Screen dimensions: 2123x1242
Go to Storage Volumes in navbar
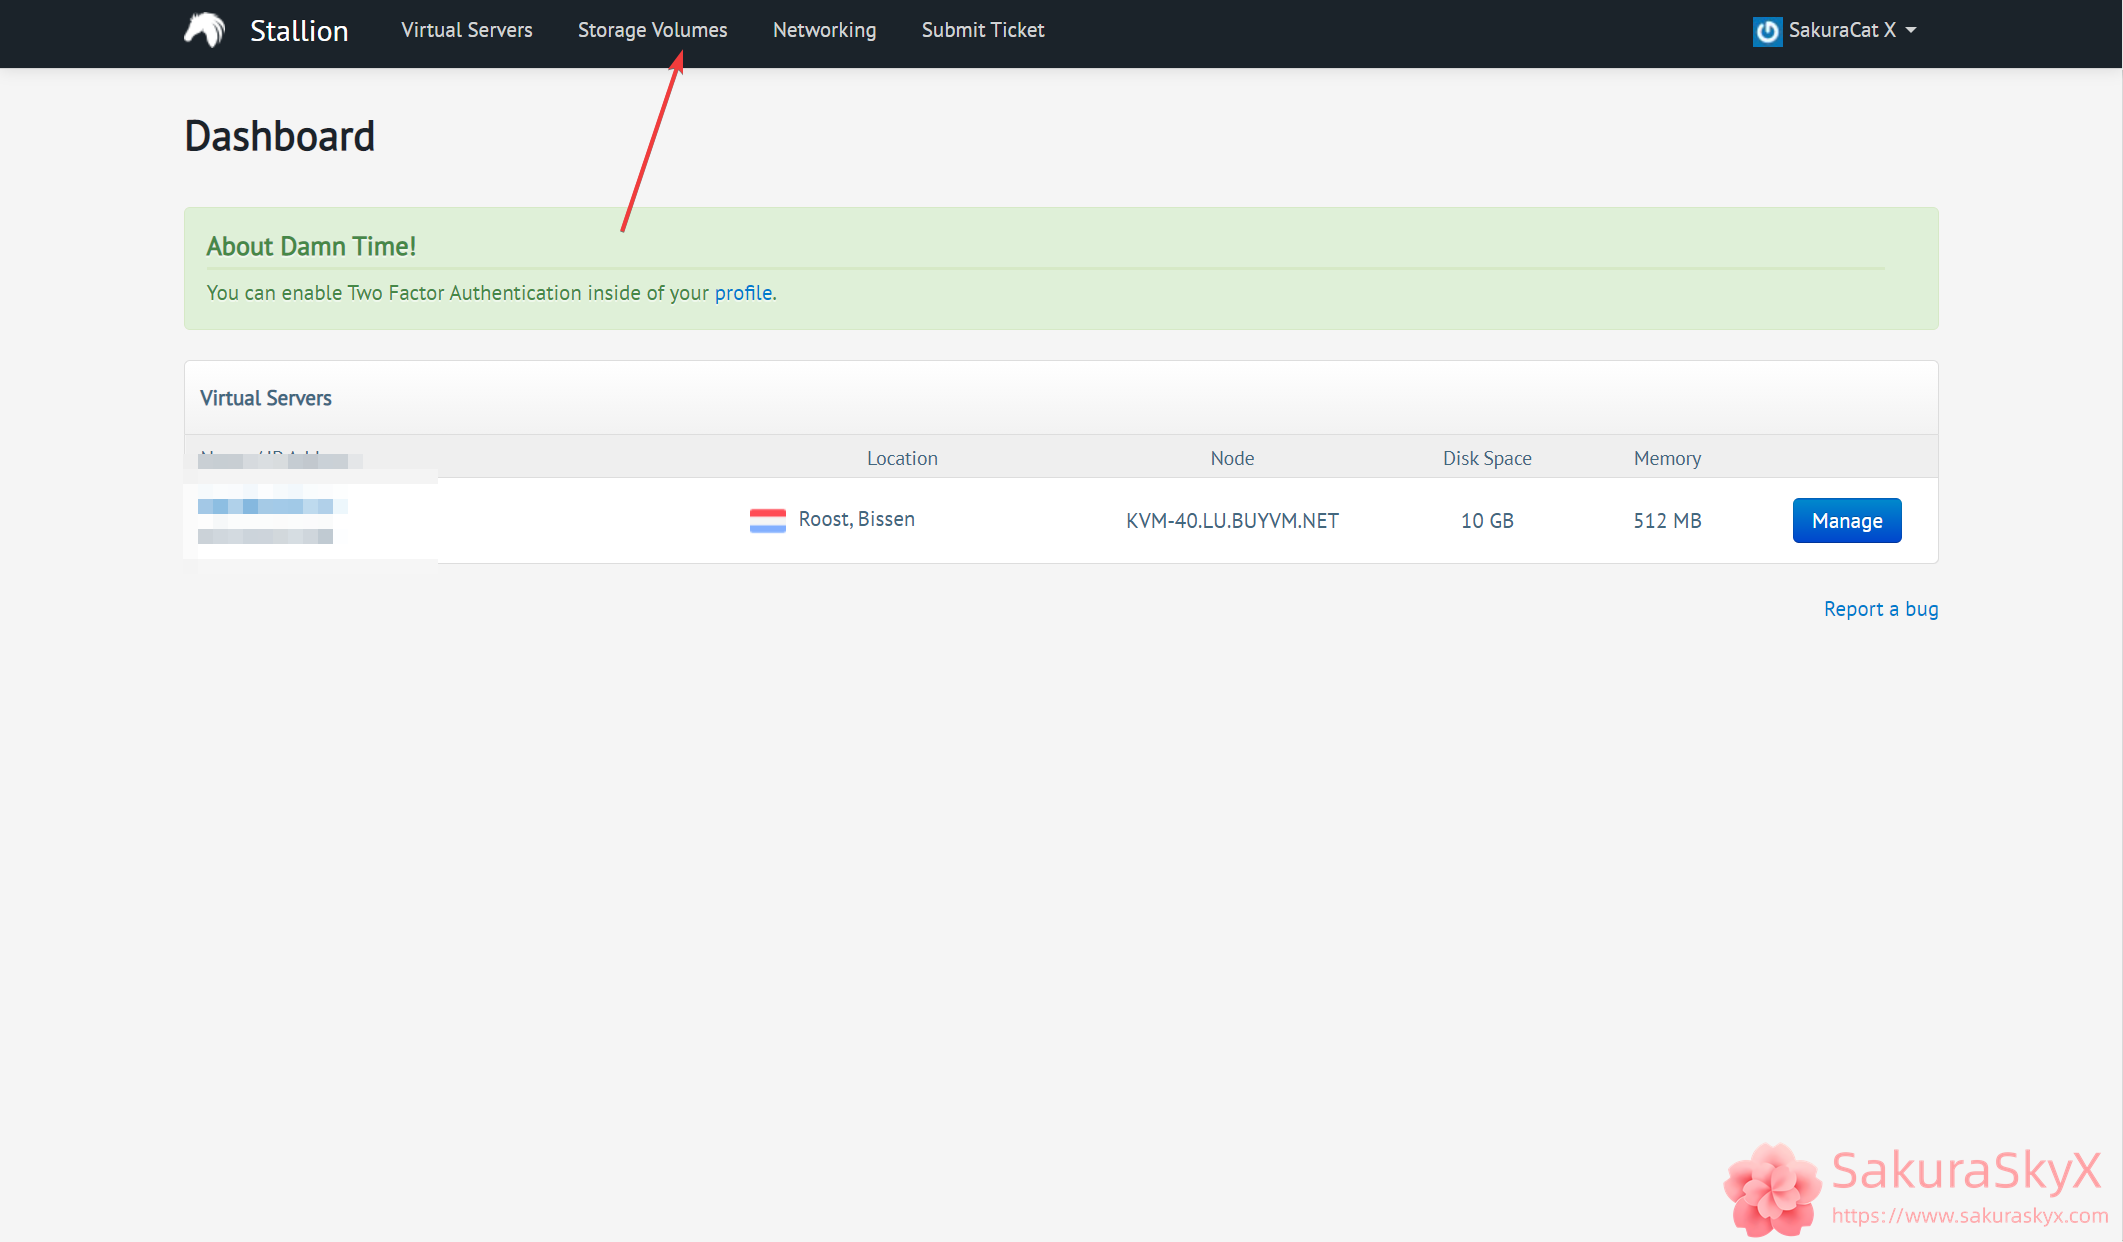click(x=652, y=30)
